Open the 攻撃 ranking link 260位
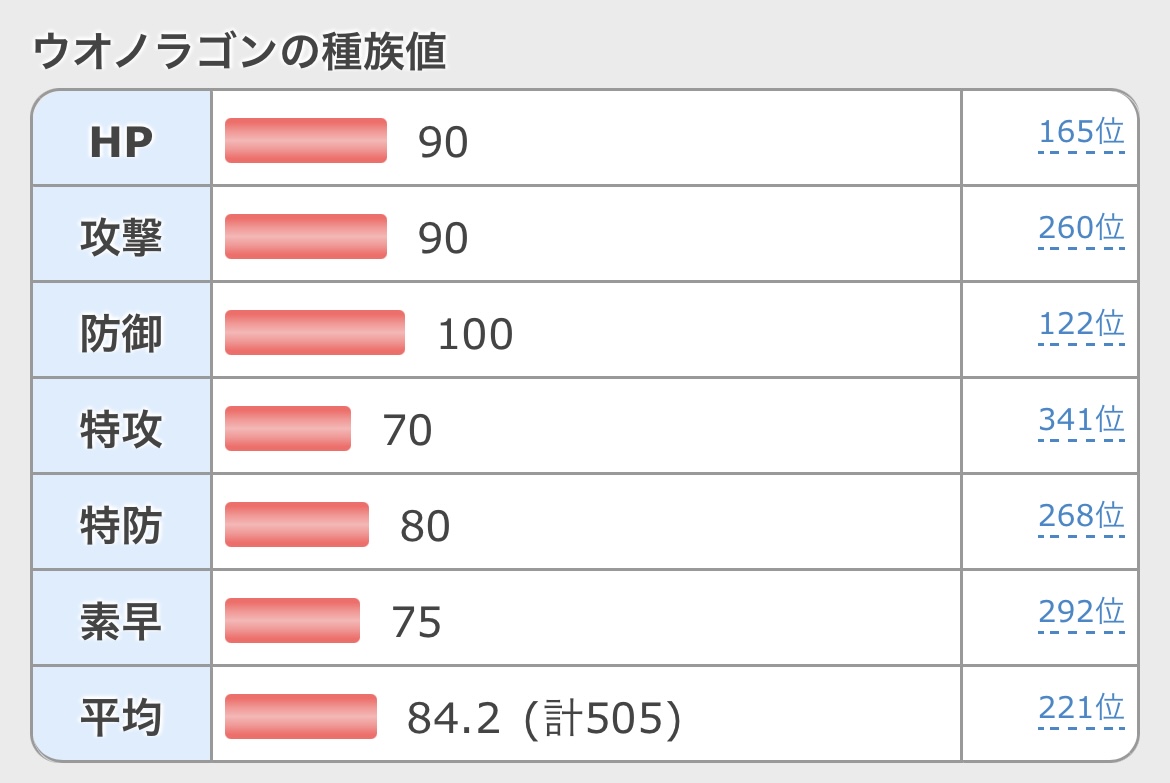 tap(1081, 229)
